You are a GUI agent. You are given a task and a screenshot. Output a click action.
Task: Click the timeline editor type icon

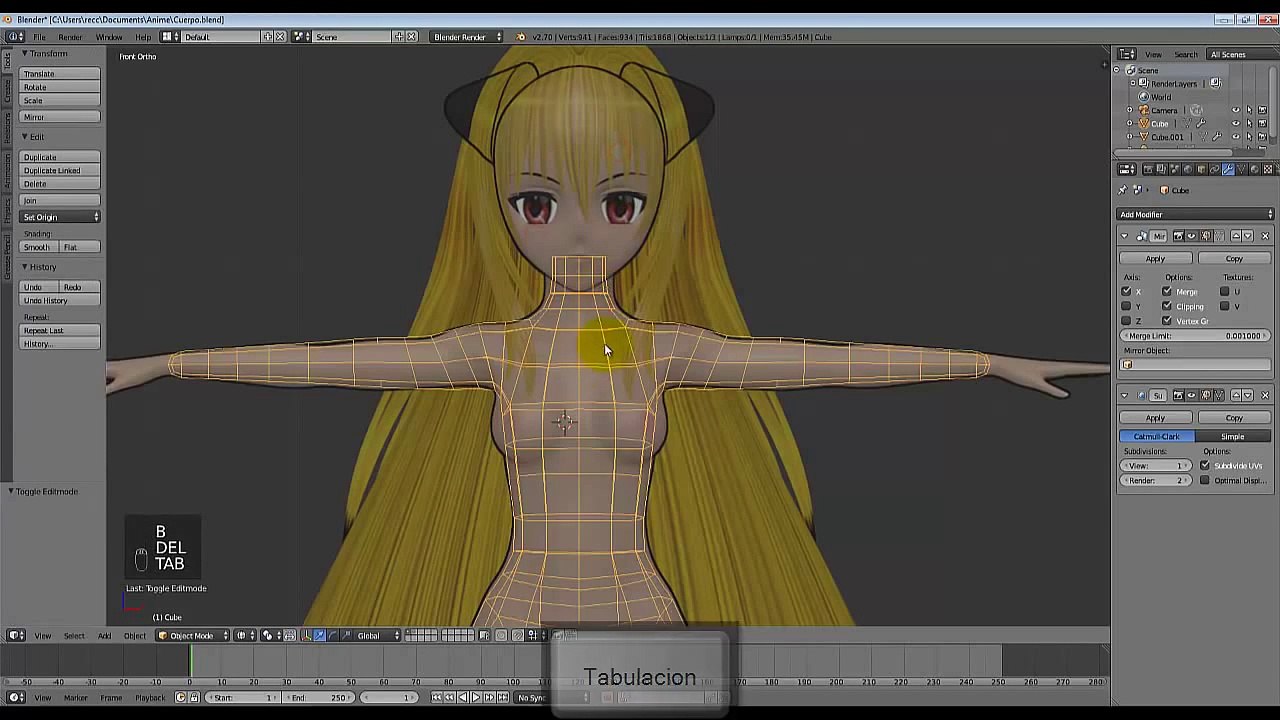(x=16, y=697)
